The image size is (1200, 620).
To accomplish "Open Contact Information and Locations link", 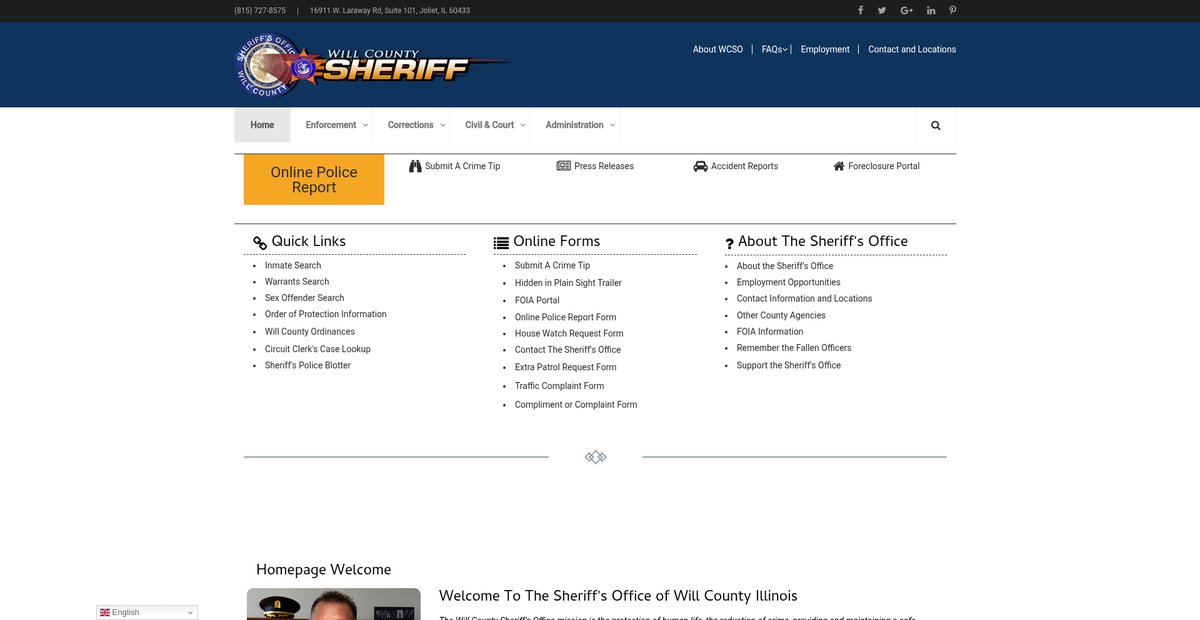I will [x=805, y=298].
